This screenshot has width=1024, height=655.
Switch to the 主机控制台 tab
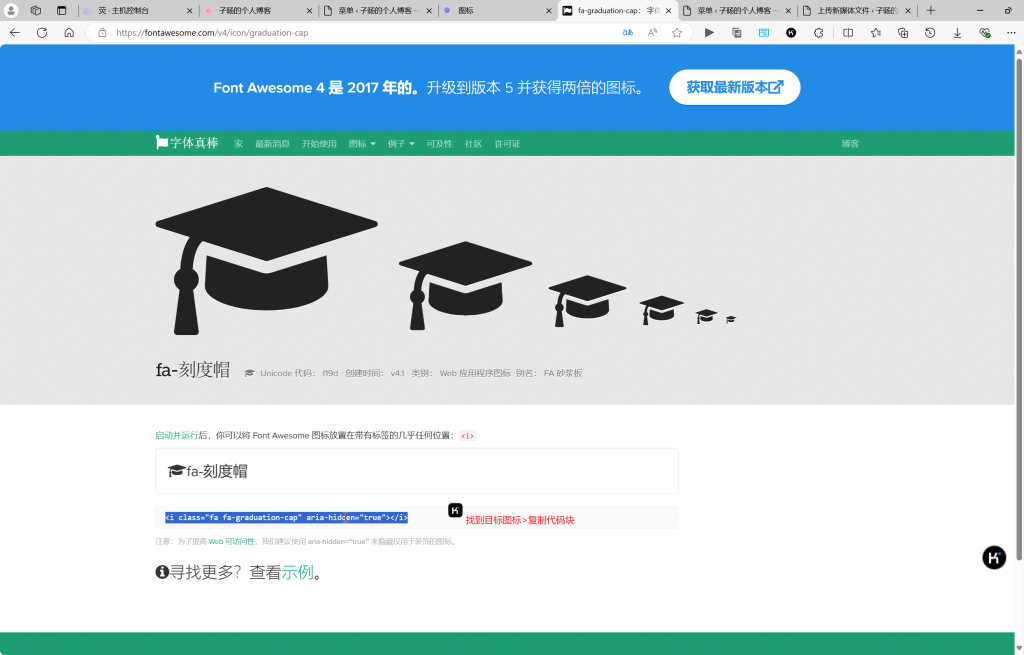click(136, 10)
